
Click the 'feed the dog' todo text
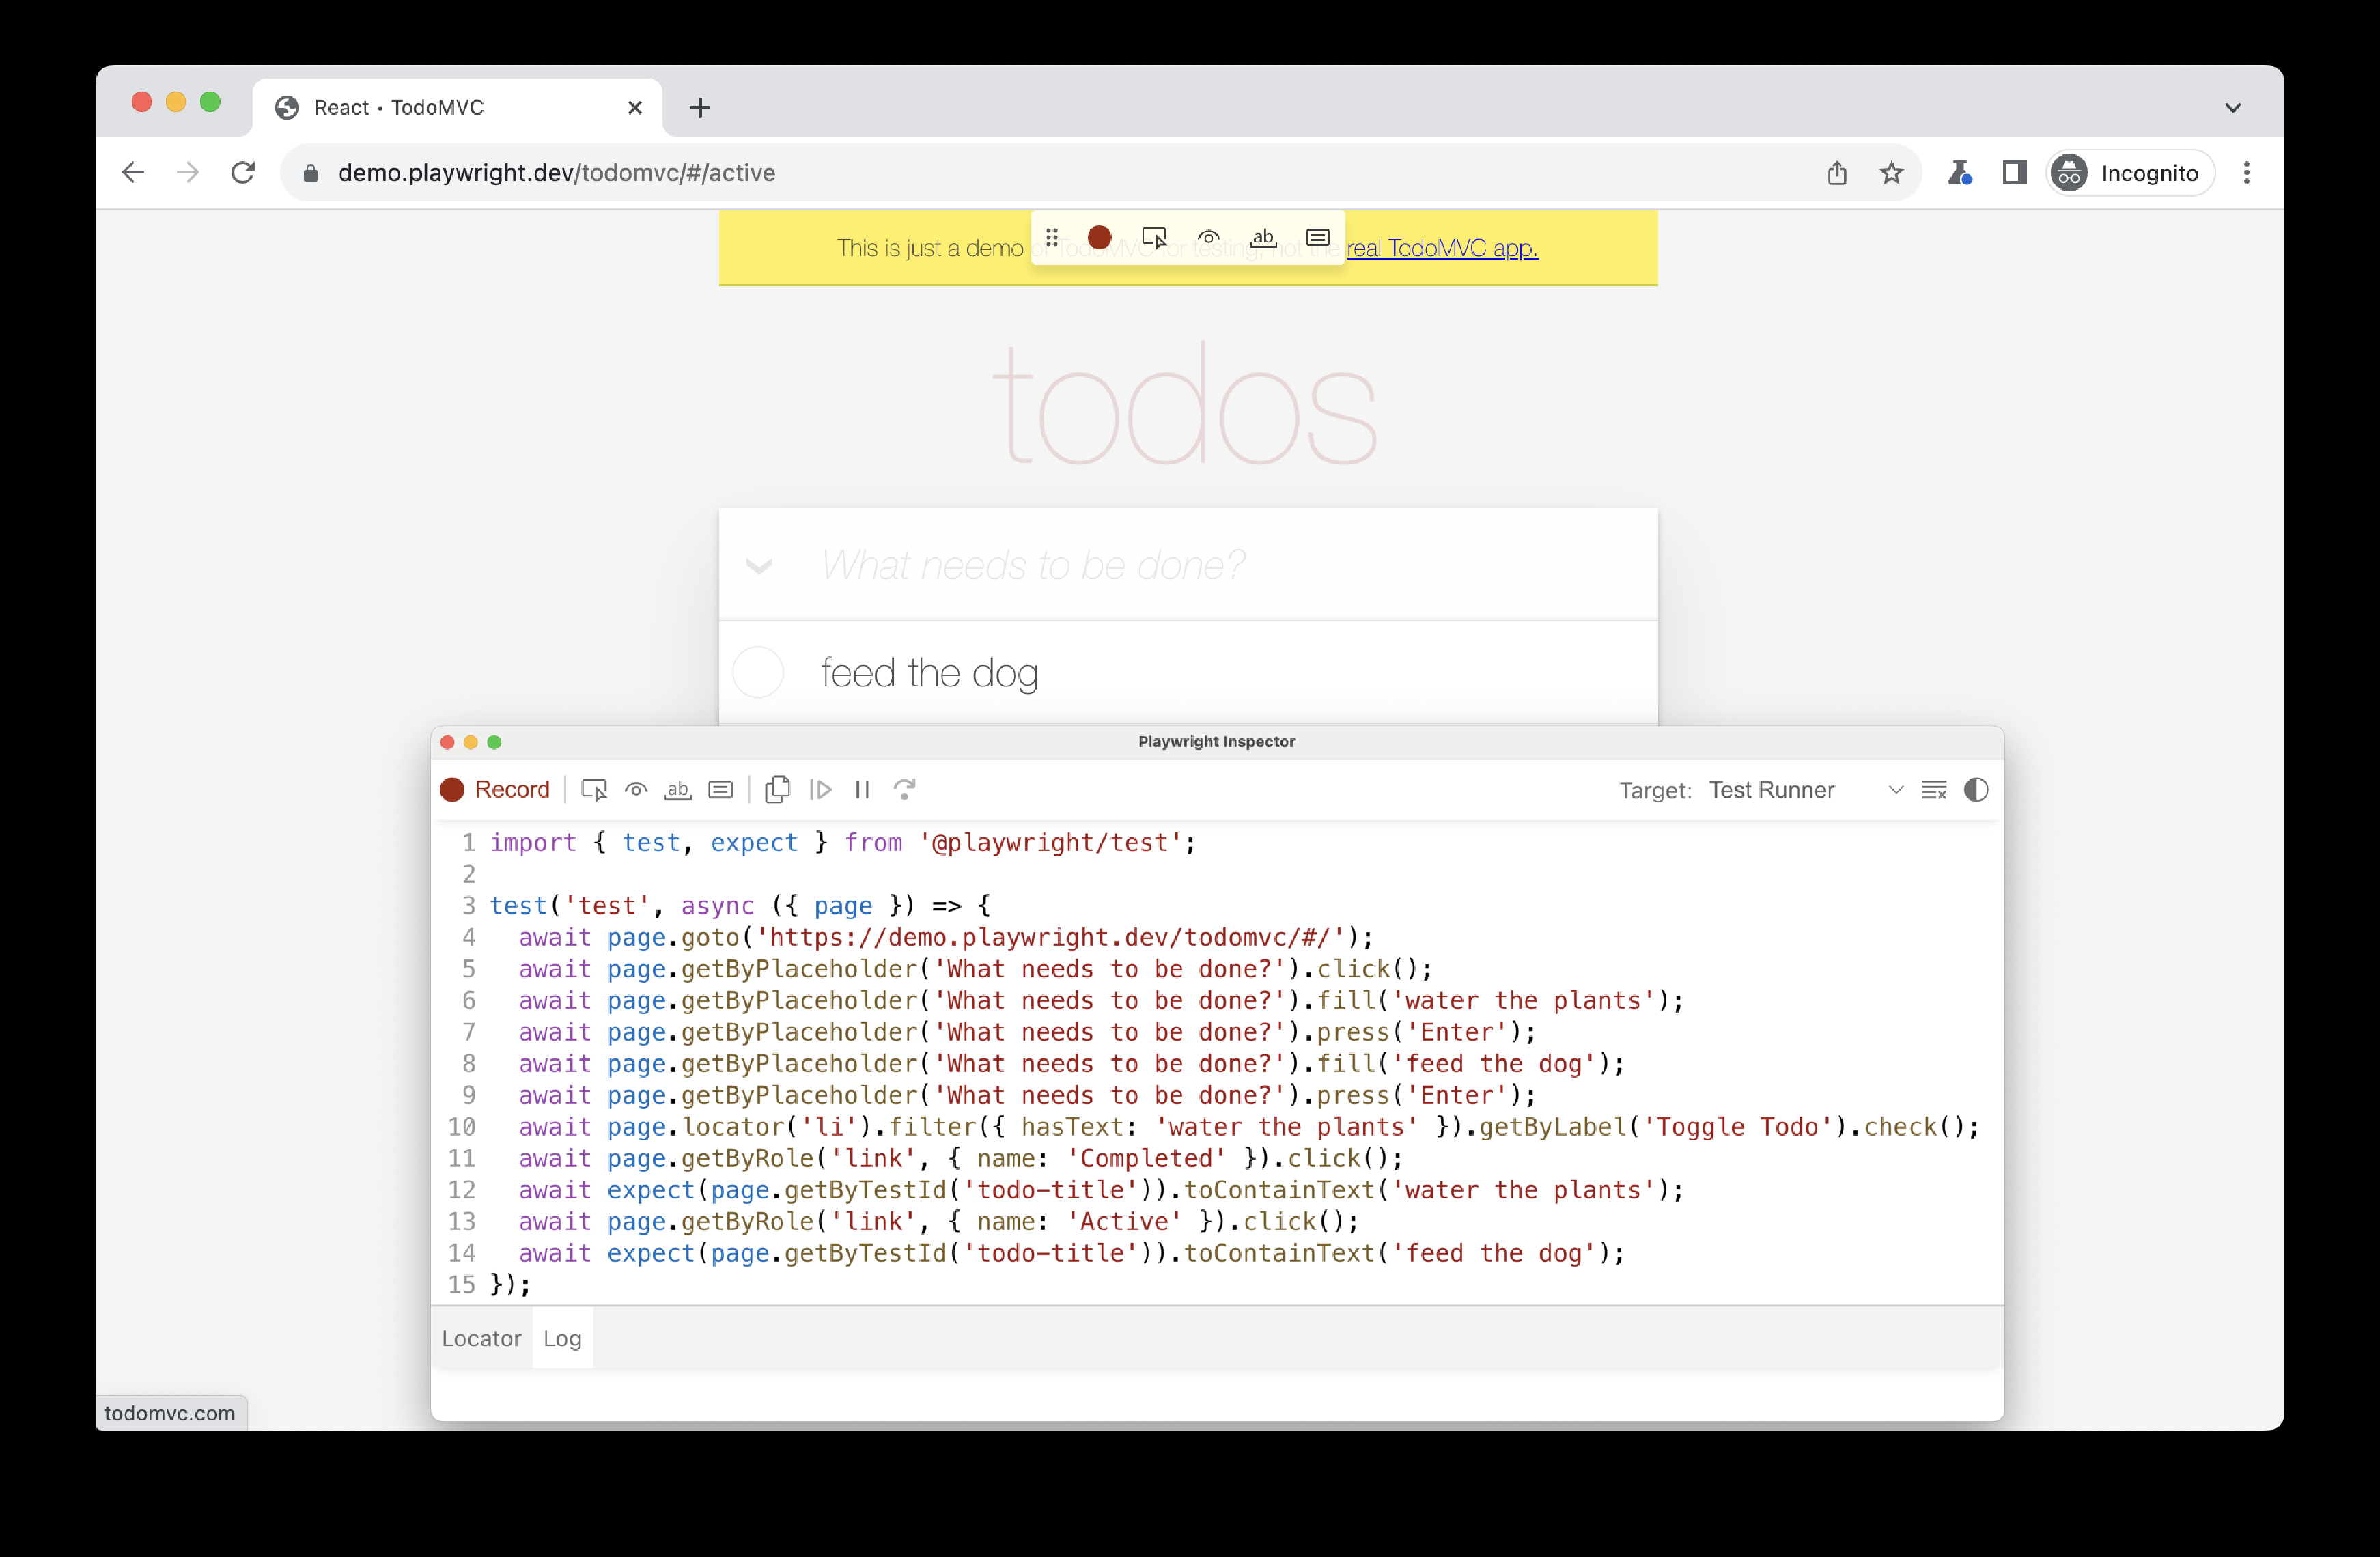coord(929,673)
